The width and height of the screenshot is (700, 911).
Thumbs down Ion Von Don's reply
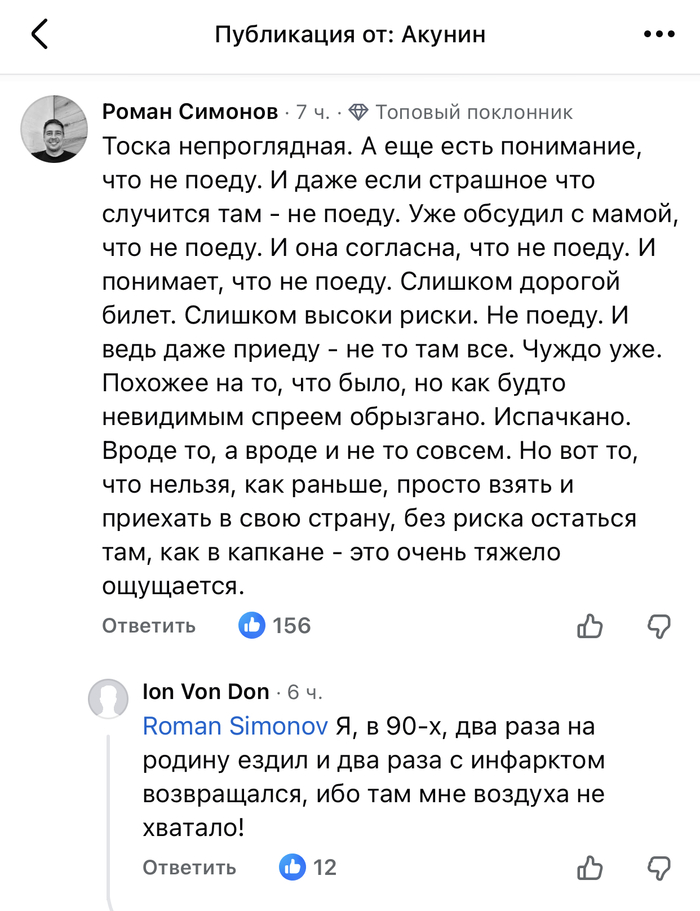(x=659, y=867)
